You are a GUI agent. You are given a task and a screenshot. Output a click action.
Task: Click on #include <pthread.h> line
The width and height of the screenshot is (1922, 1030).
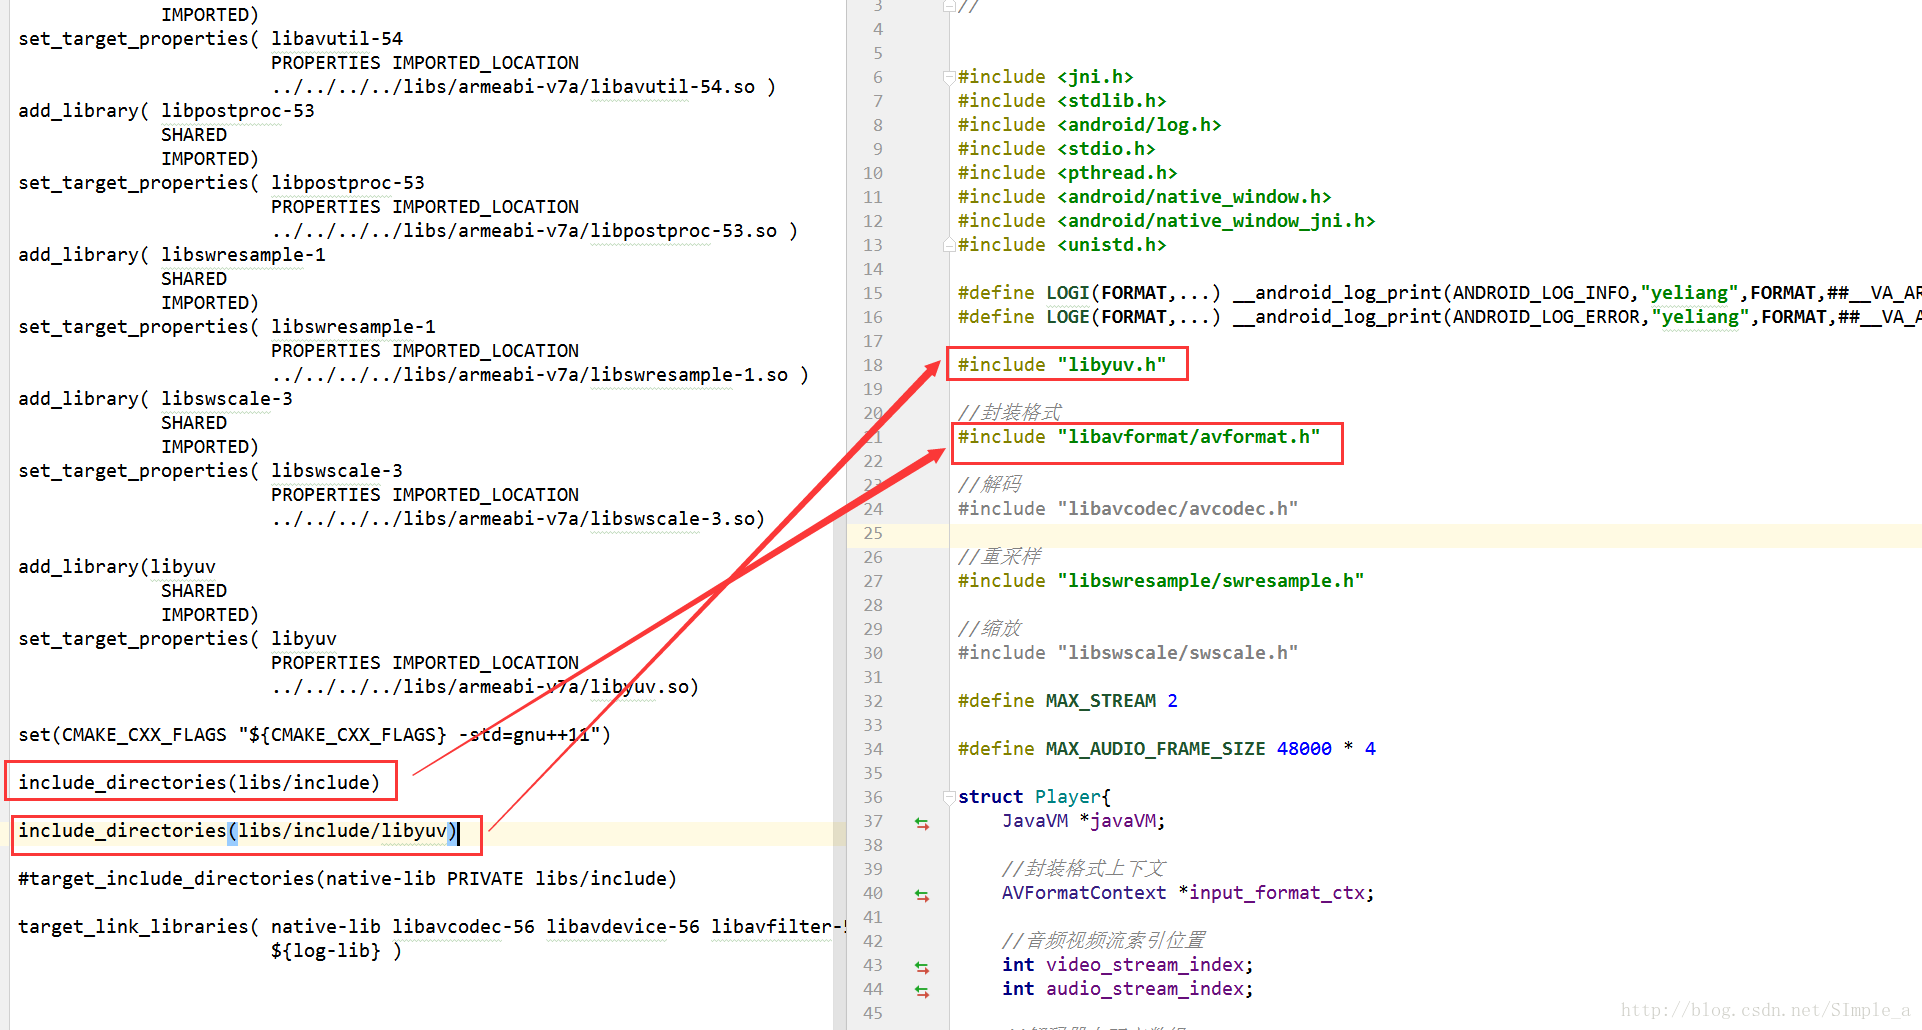(x=1067, y=172)
